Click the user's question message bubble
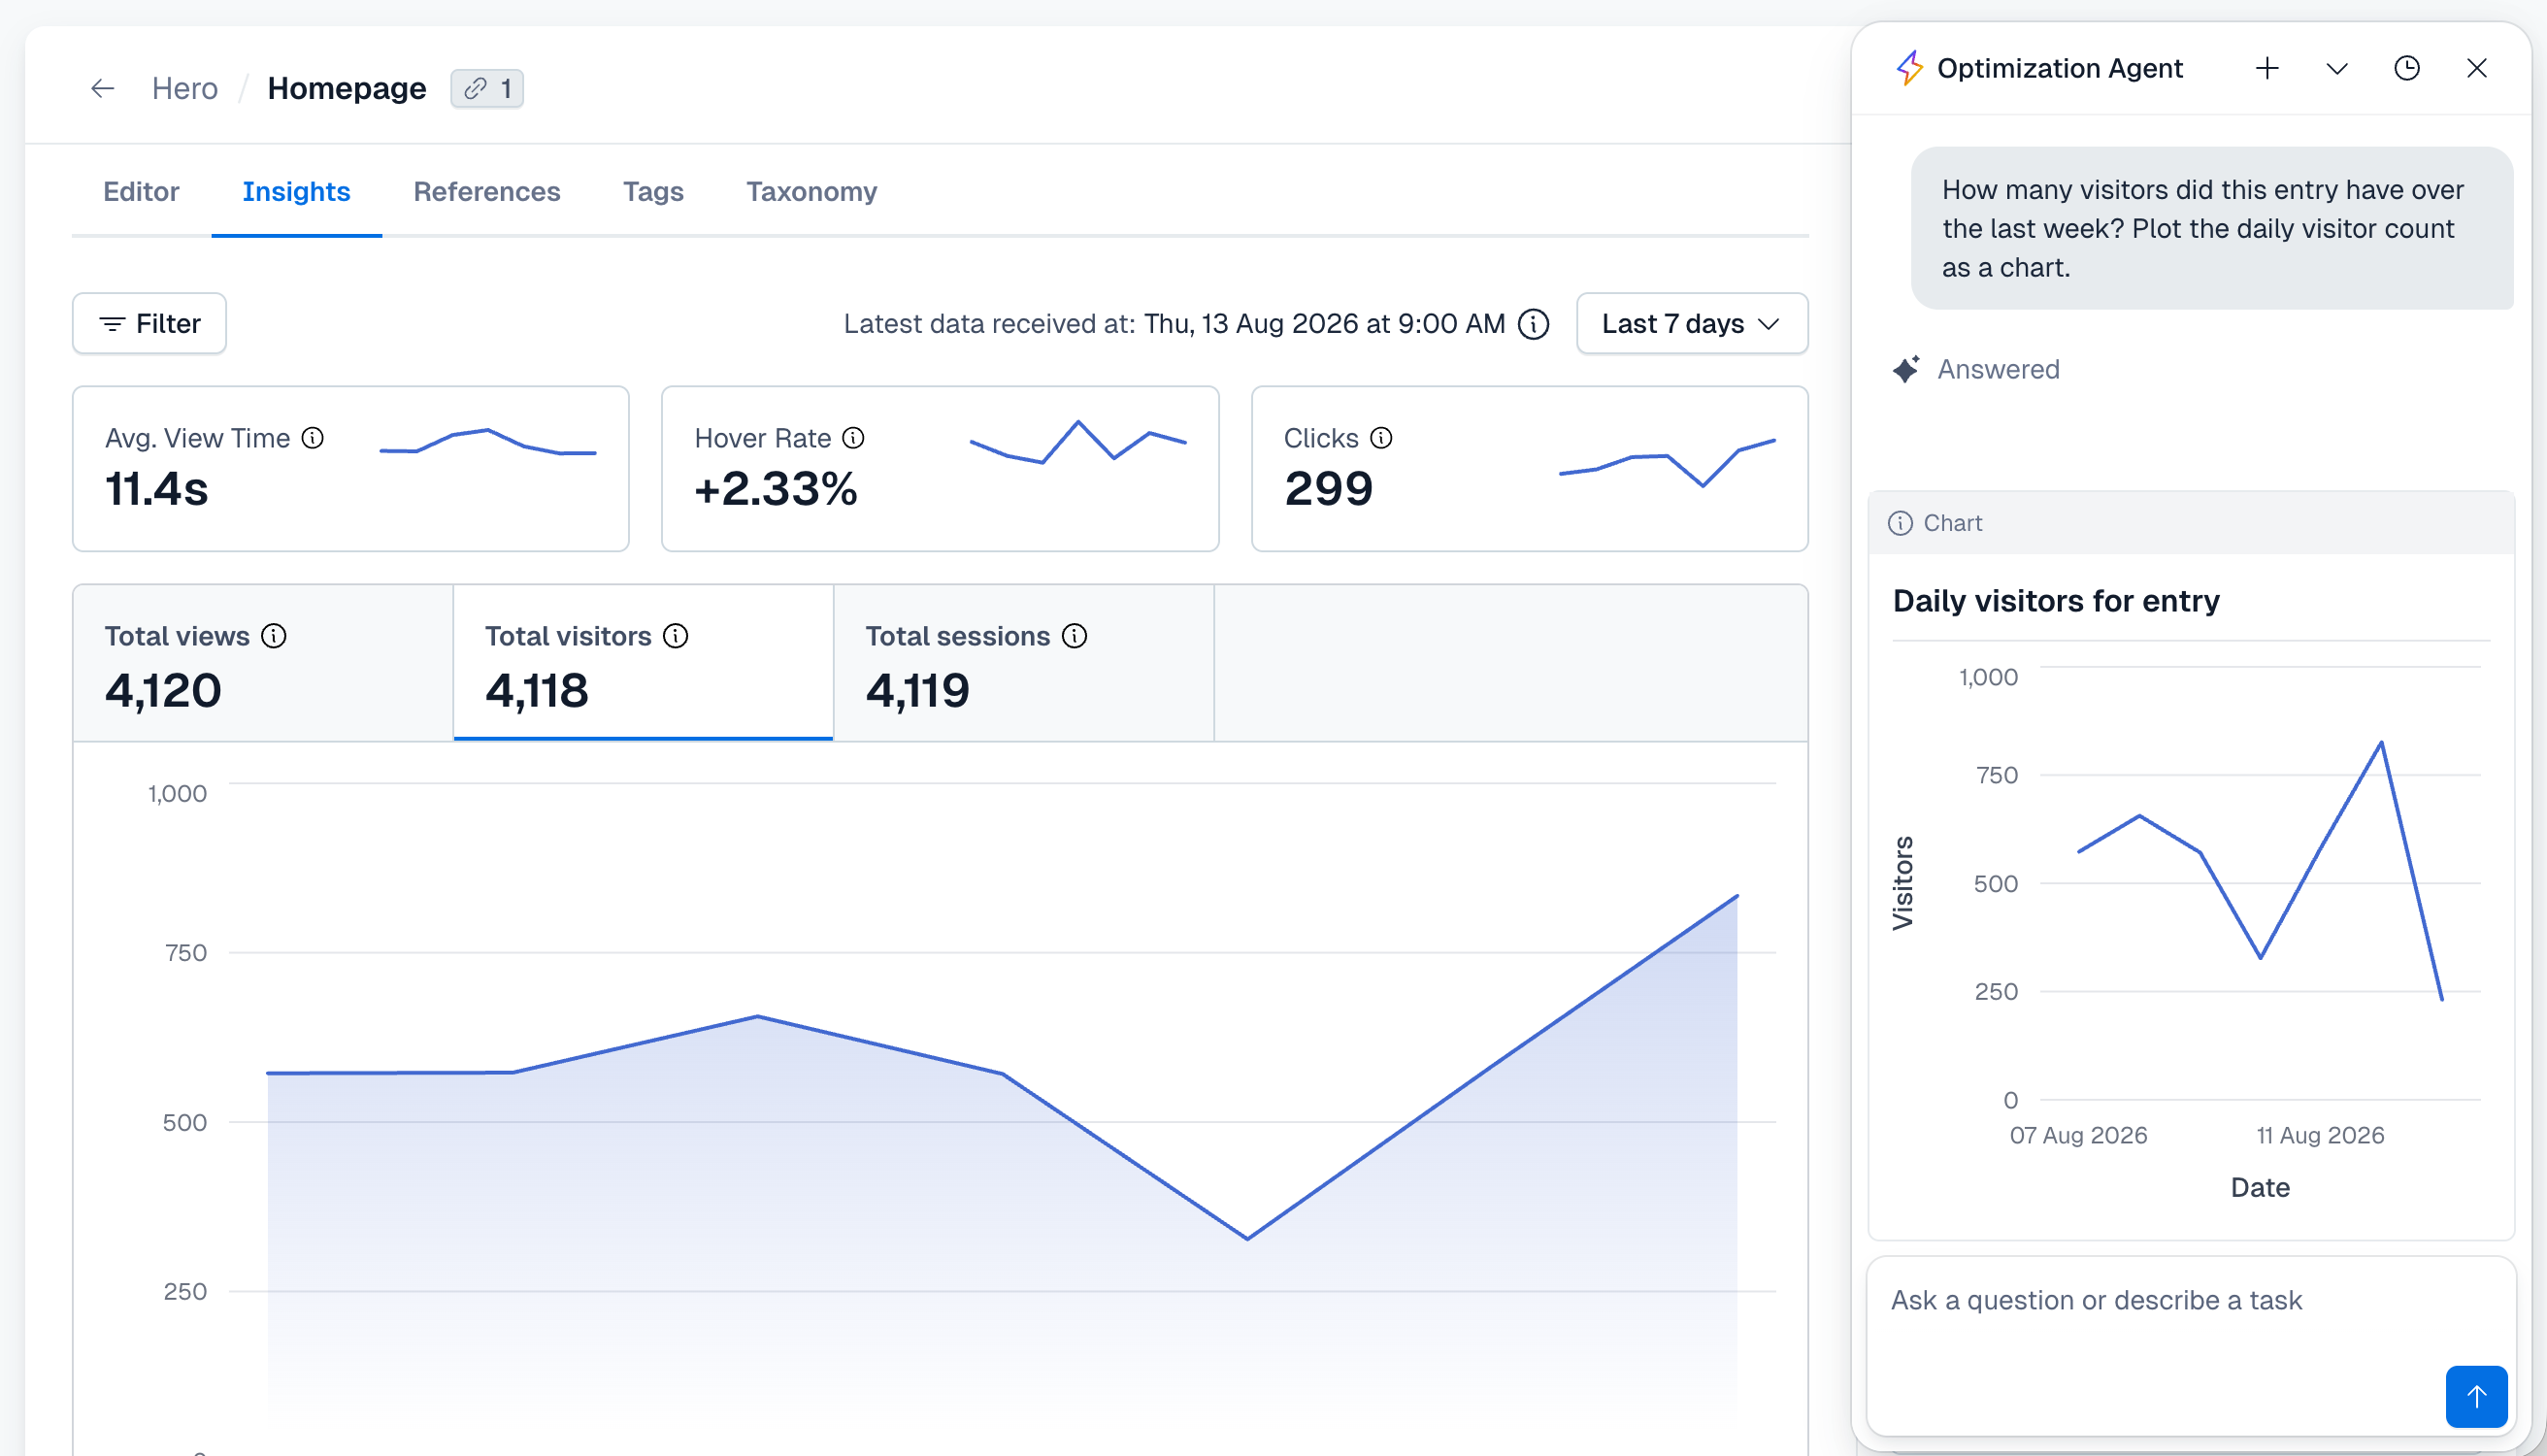 click(2212, 228)
